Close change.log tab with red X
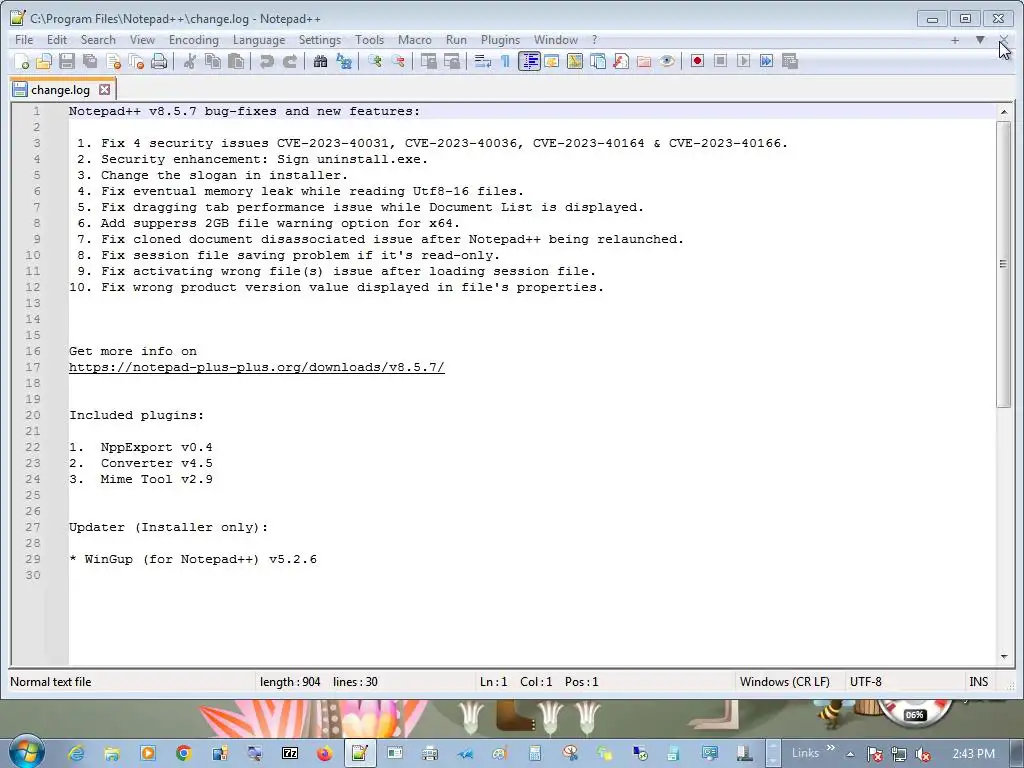The width and height of the screenshot is (1024, 768). click(104, 89)
